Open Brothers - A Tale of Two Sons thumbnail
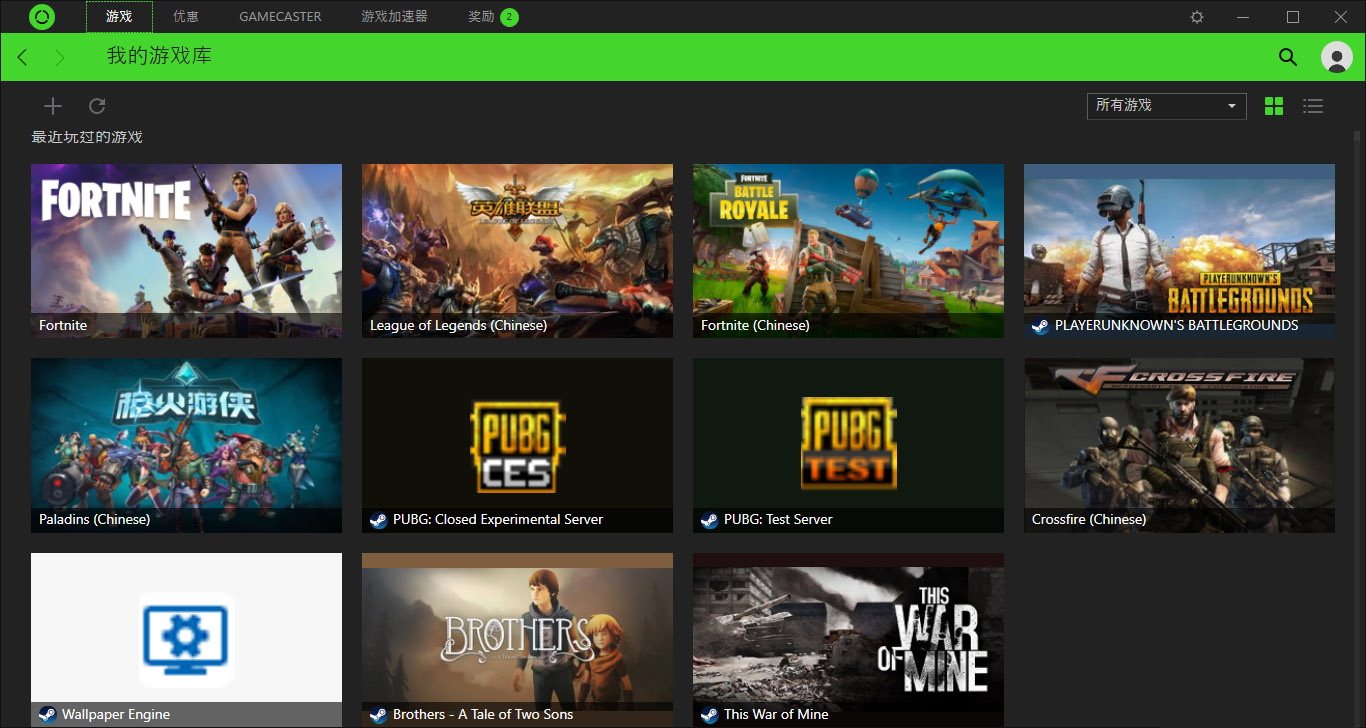 point(517,640)
